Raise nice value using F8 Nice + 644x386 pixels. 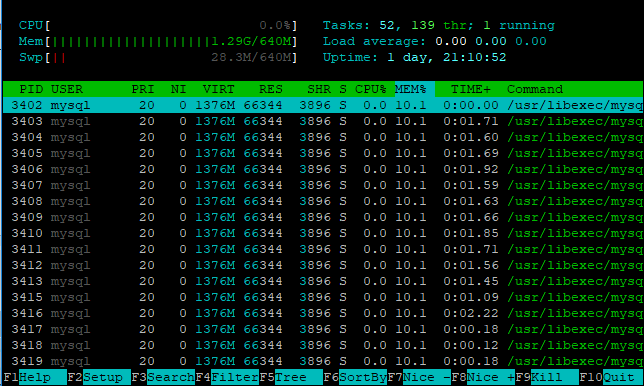pos(483,377)
